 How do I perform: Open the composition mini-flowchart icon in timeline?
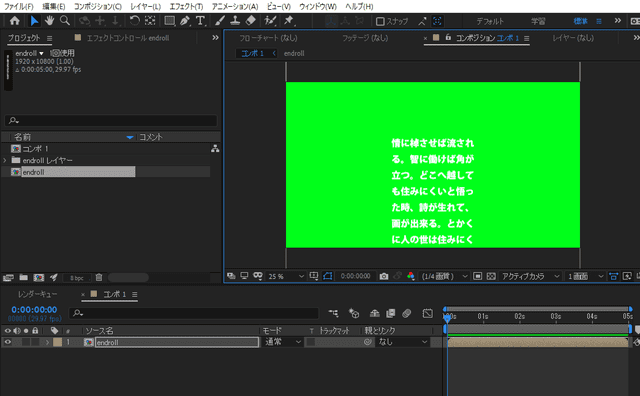(x=333, y=313)
